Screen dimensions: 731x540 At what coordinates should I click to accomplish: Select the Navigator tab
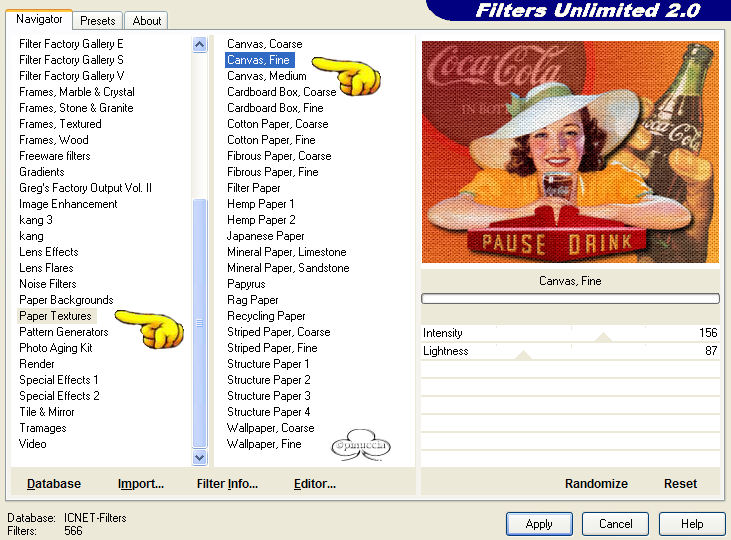(39, 19)
